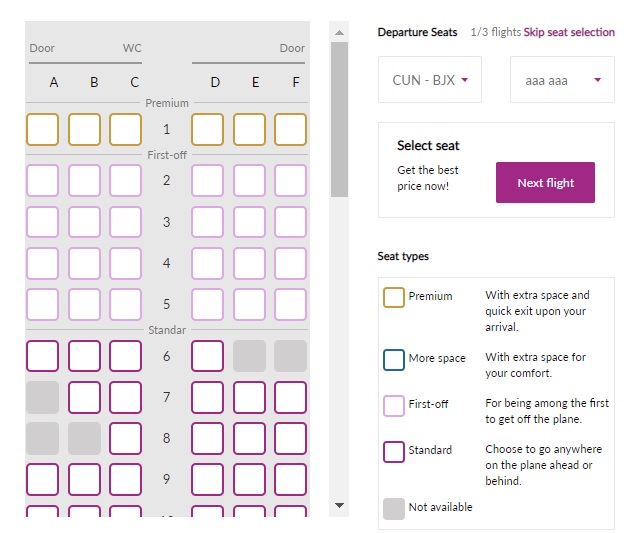This screenshot has width=633, height=533.
Task: Click Skip seat selection link
Action: tap(569, 32)
